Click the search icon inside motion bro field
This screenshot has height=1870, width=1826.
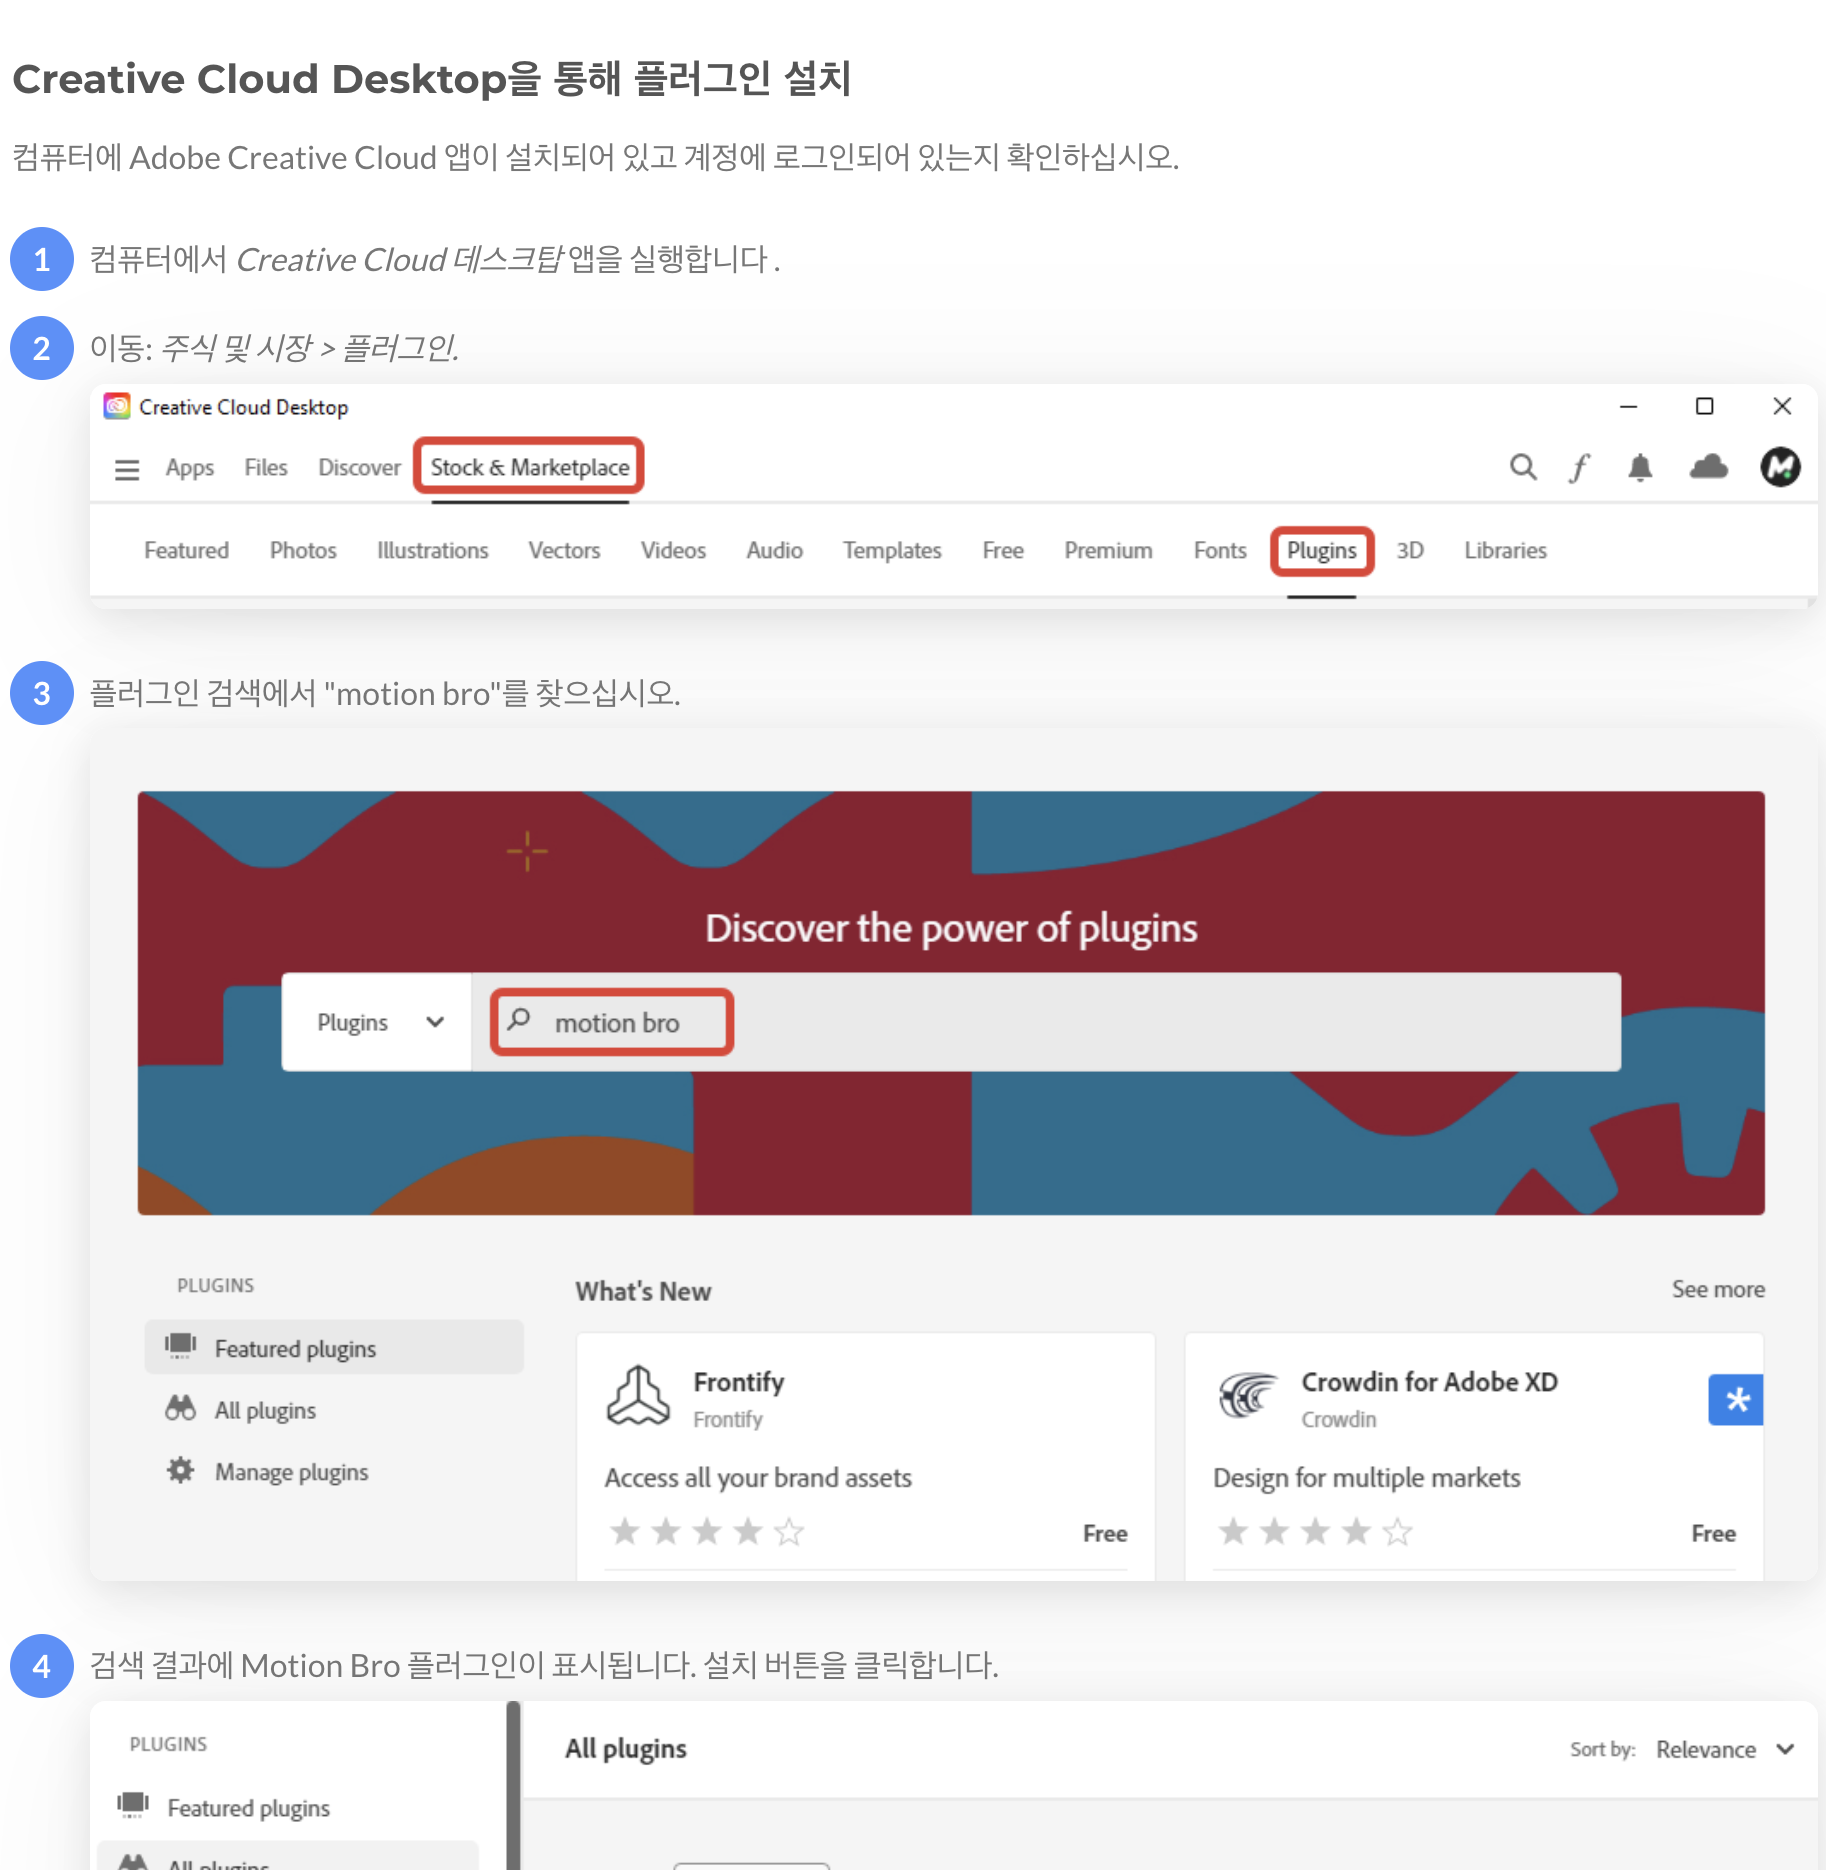click(x=519, y=1020)
